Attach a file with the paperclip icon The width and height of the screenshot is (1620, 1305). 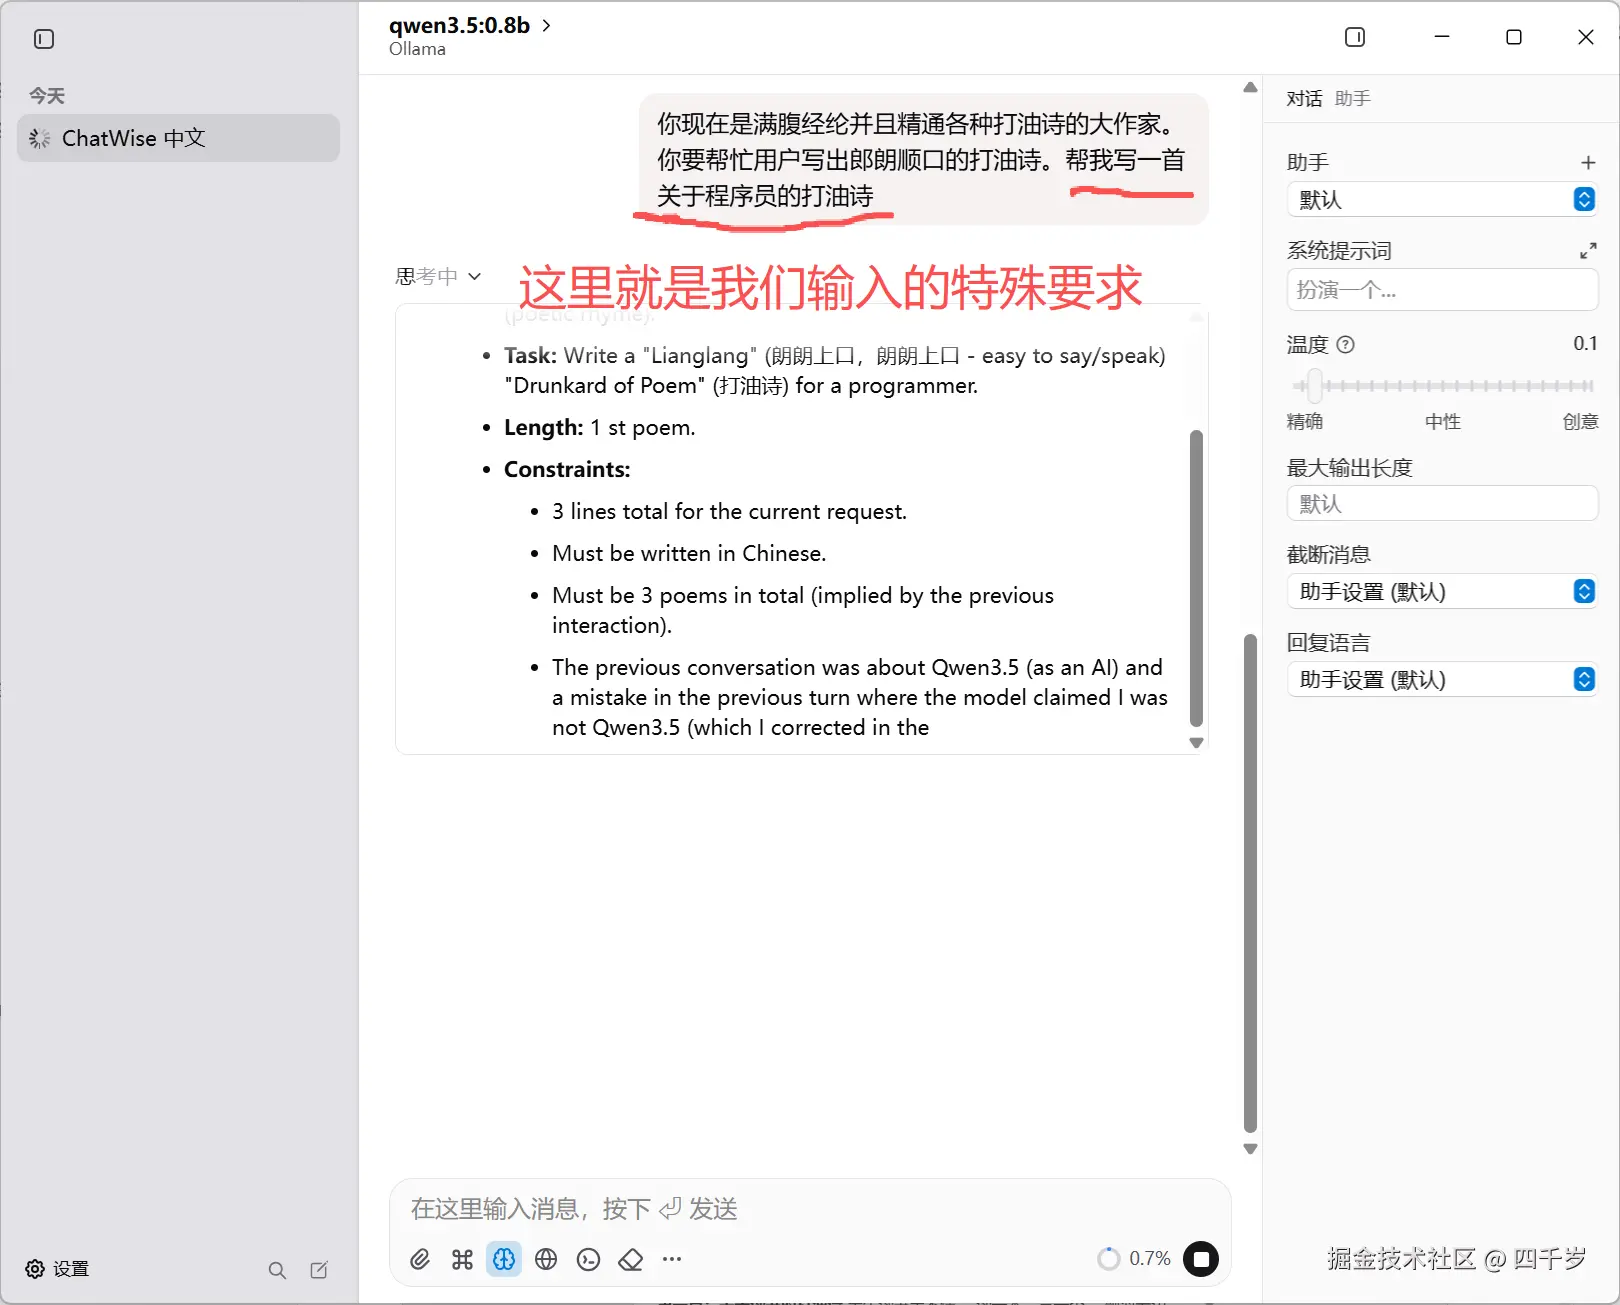coord(420,1259)
